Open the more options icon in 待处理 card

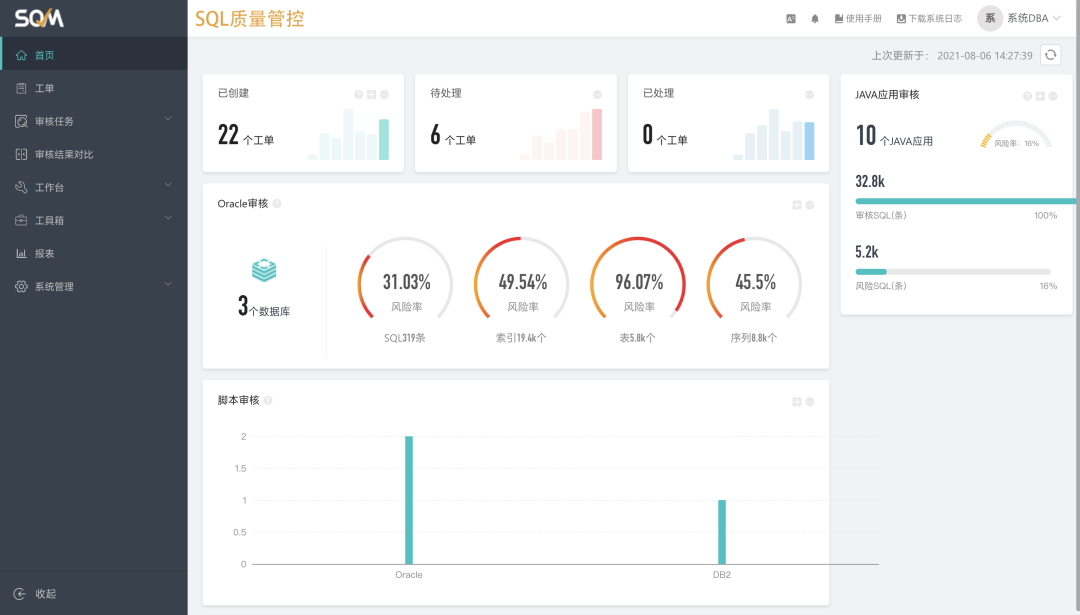(x=597, y=95)
